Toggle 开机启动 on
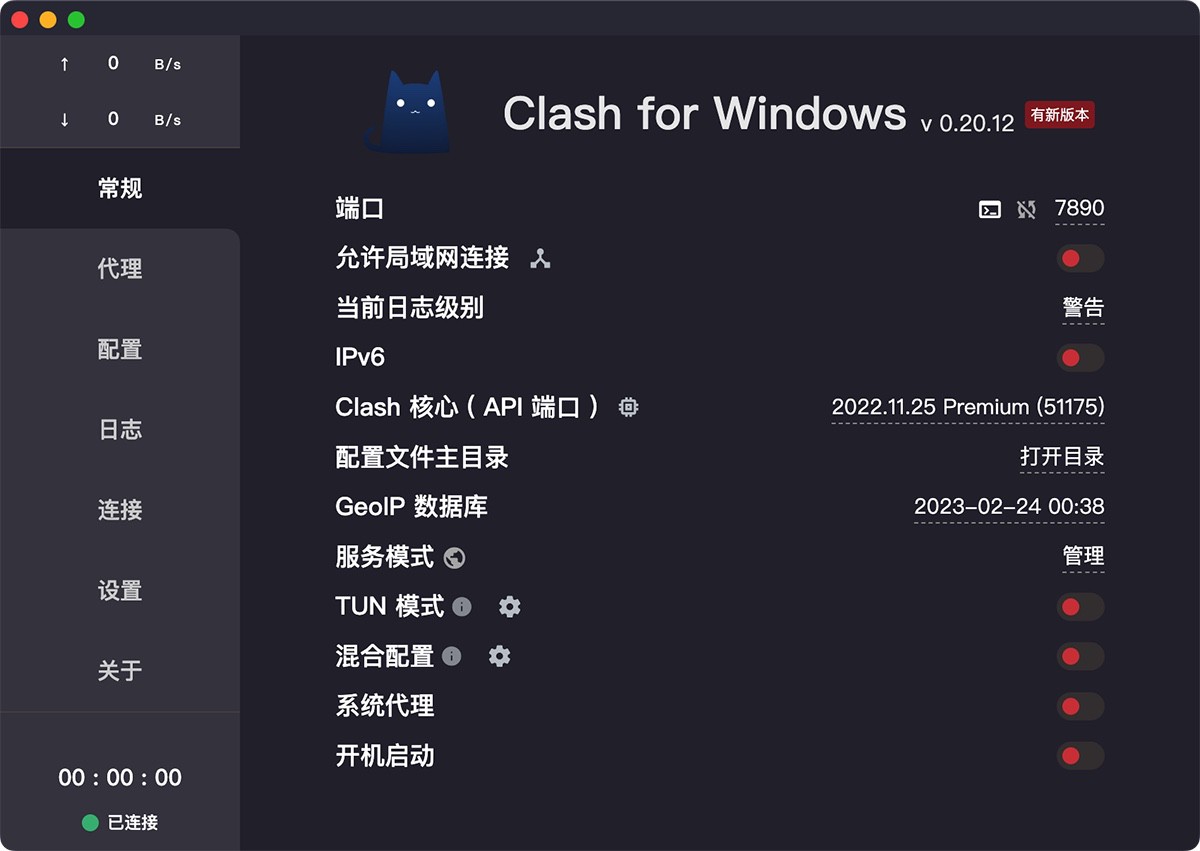This screenshot has height=851, width=1200. point(1080,756)
